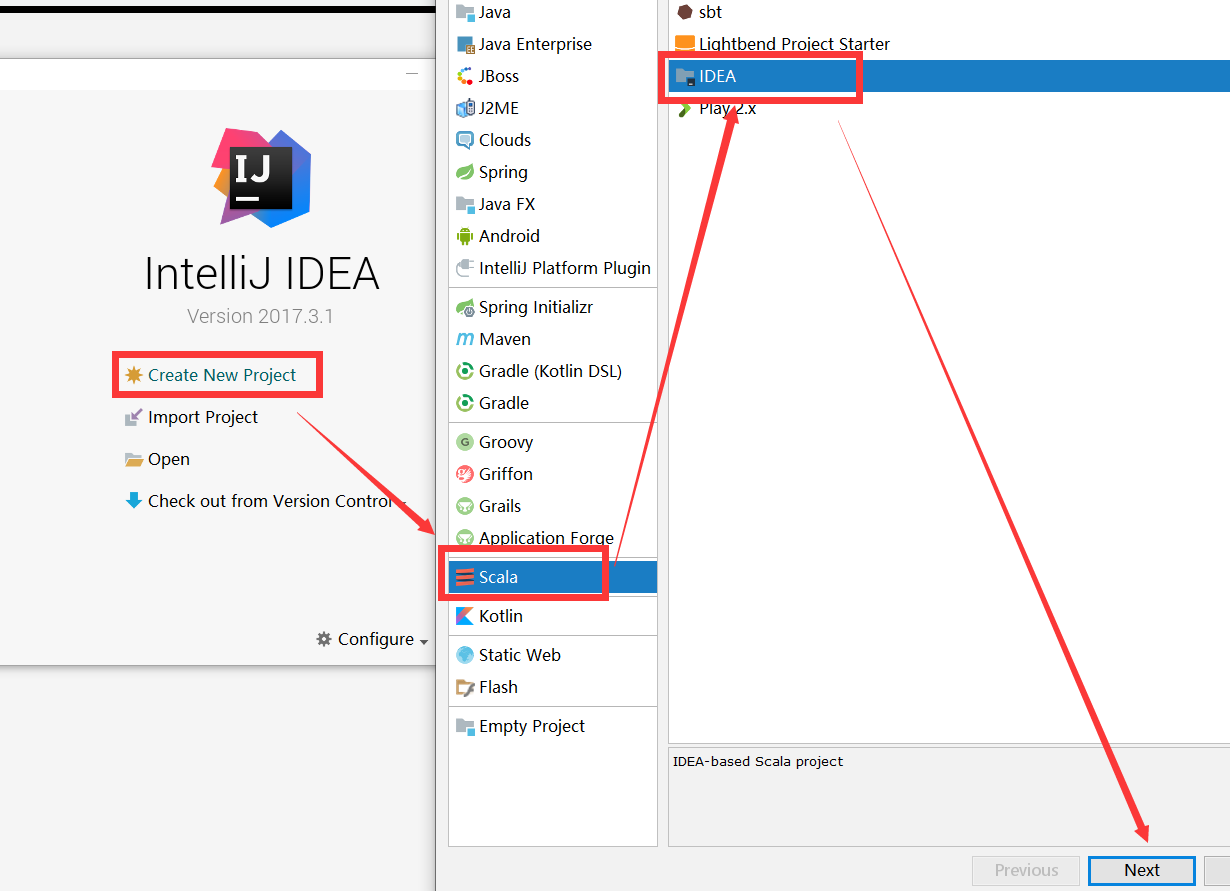Click the IntelliJ Platform Plugin icon
The height and width of the screenshot is (891, 1230).
[465, 268]
